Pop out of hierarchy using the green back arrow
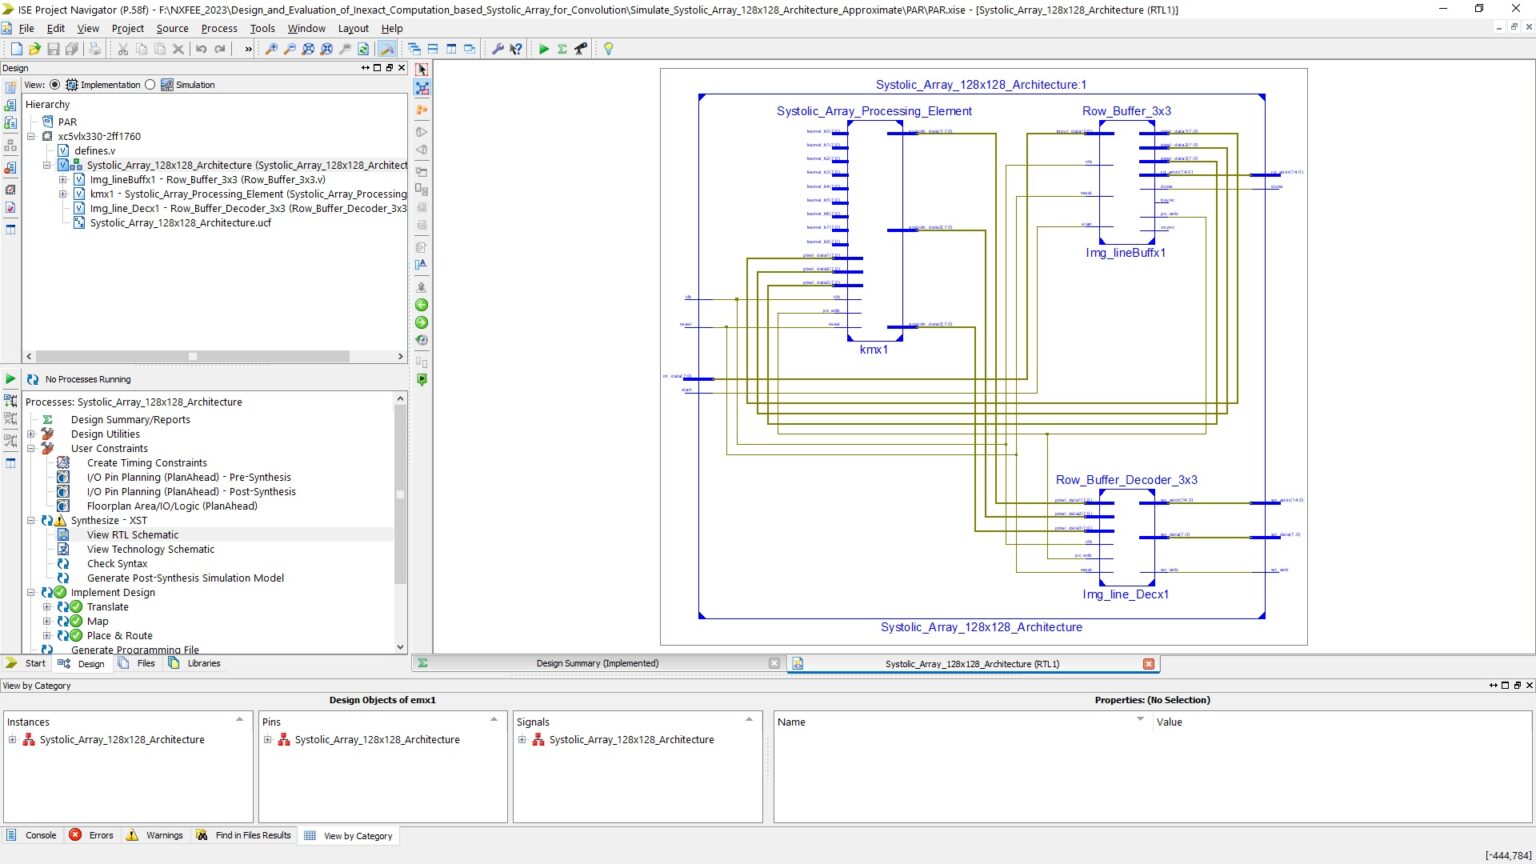 click(421, 304)
